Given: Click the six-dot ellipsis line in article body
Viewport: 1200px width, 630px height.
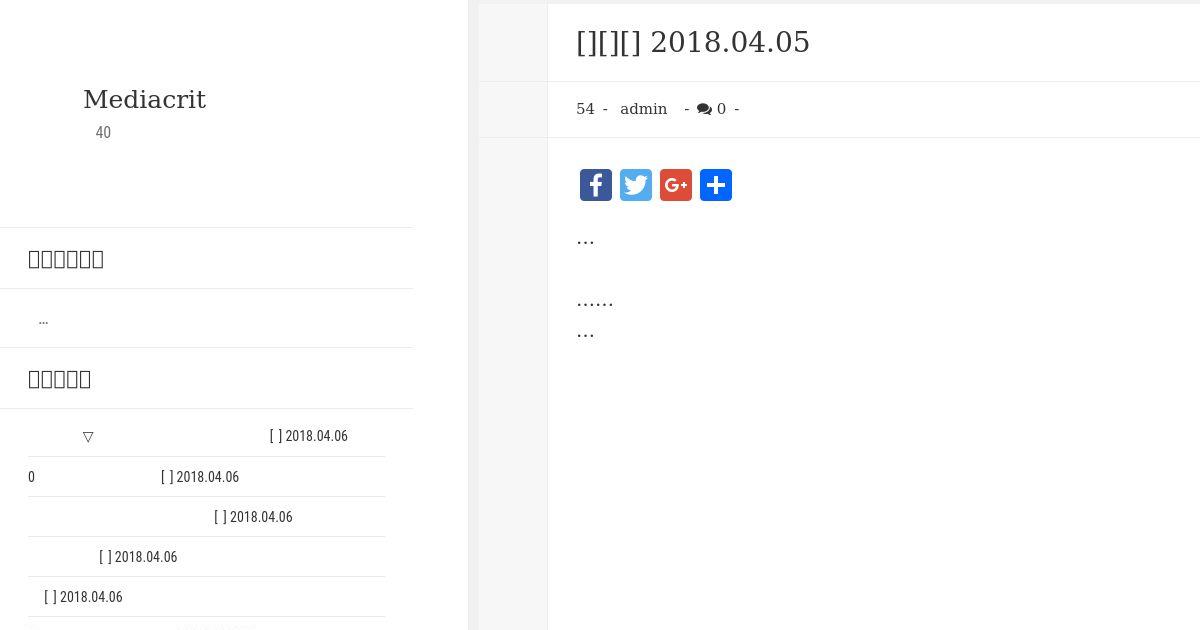Looking at the screenshot, I should pyautogui.click(x=595, y=300).
